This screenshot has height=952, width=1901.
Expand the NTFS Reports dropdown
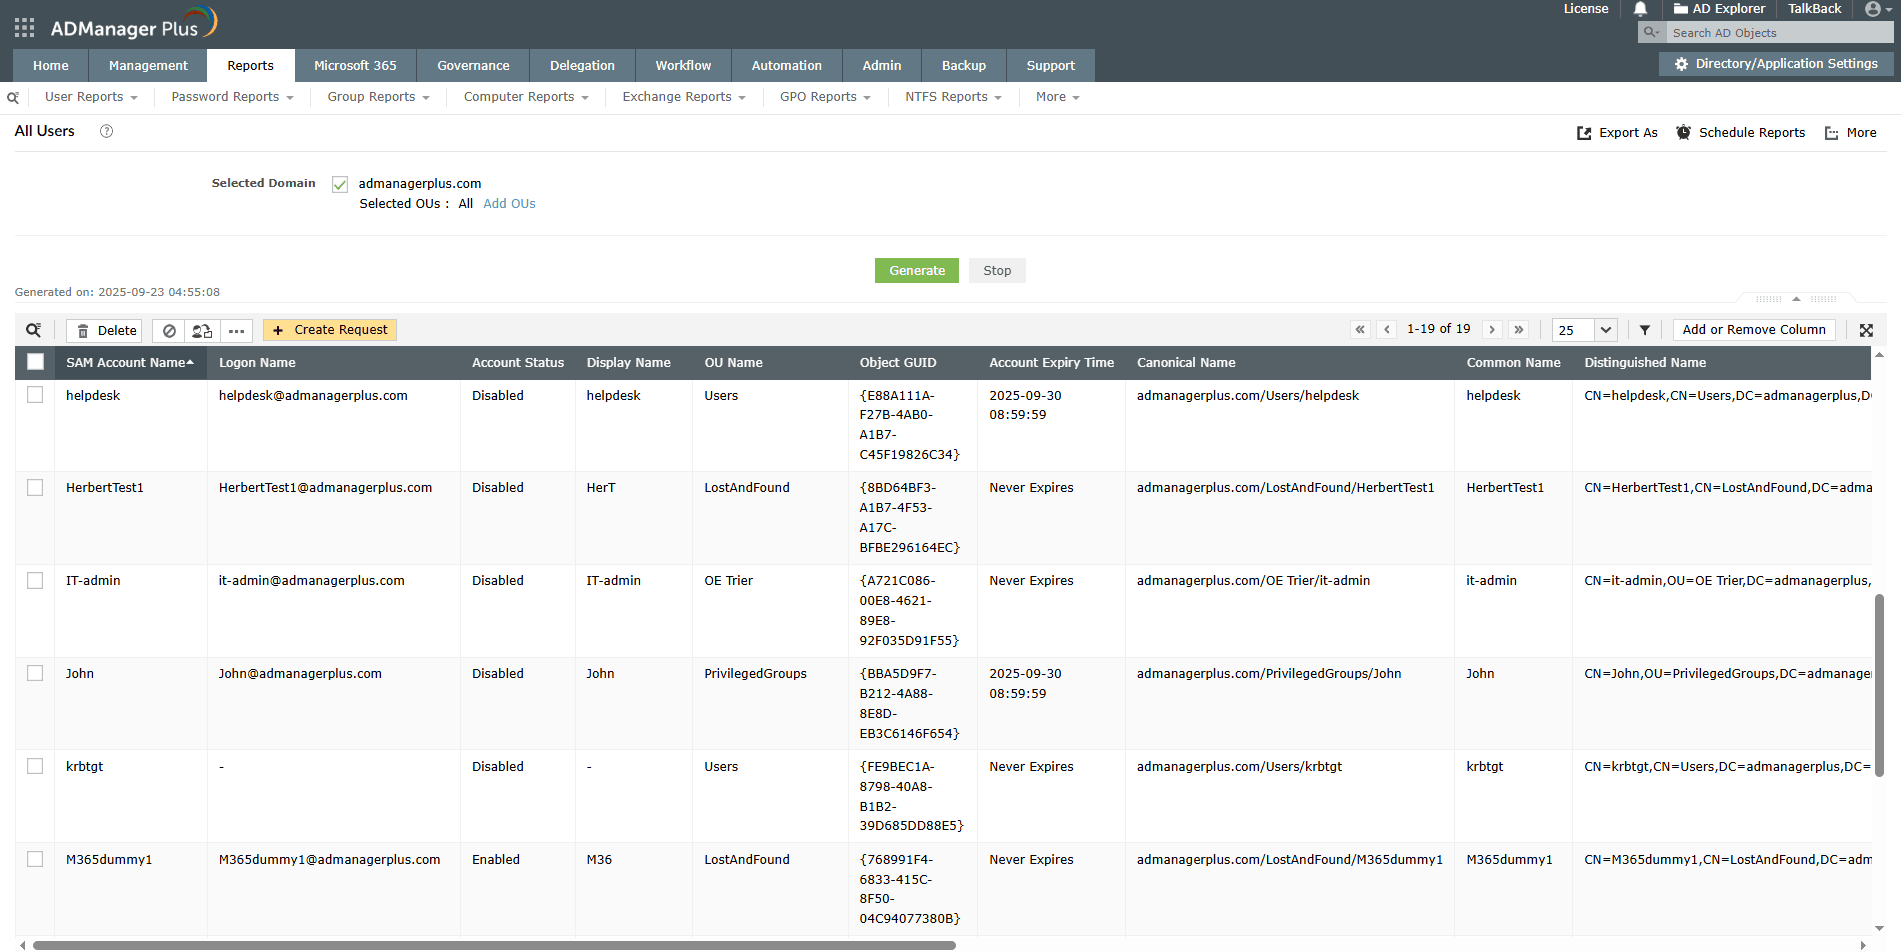953,97
